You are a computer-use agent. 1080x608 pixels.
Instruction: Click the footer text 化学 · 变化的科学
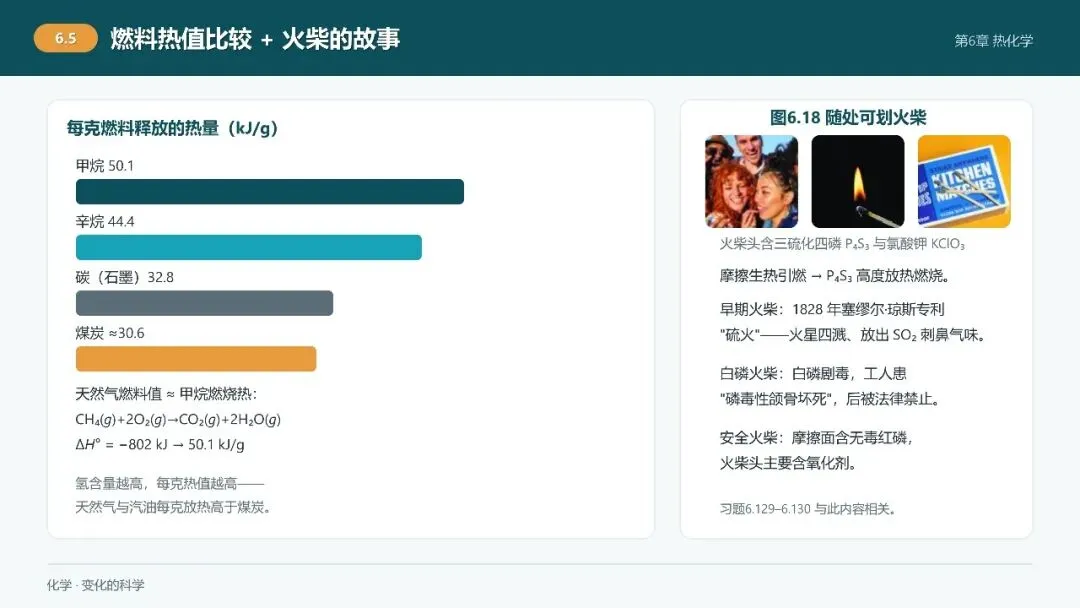click(x=96, y=585)
